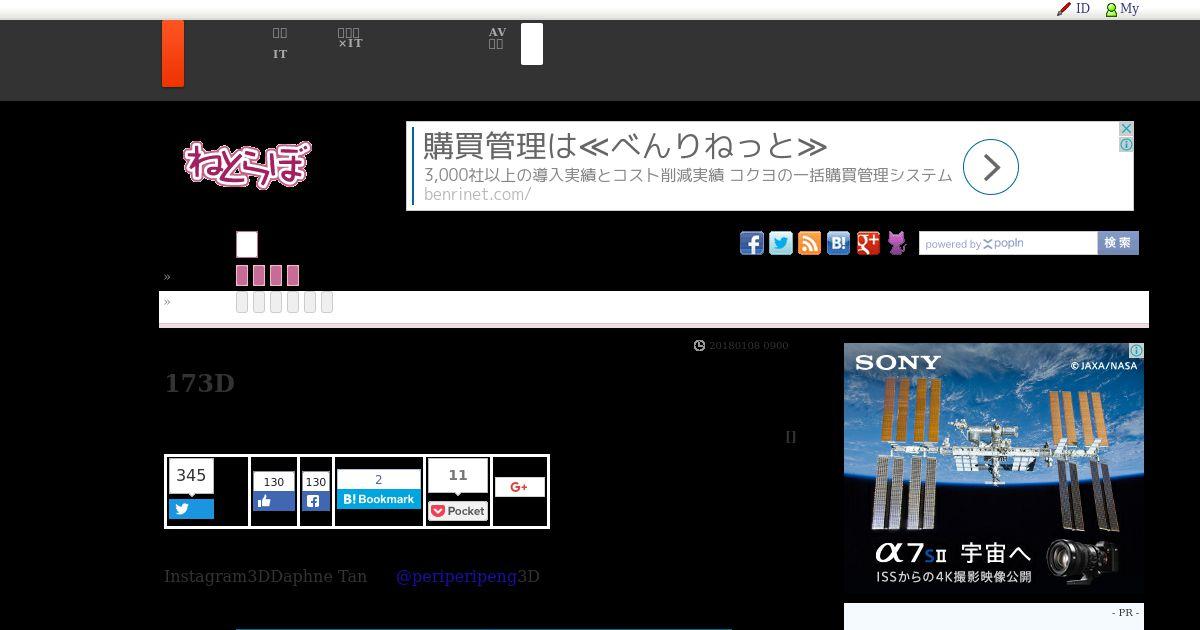This screenshot has width=1200, height=630.
Task: Click the pencil ID icon at top right
Action: point(1064,9)
